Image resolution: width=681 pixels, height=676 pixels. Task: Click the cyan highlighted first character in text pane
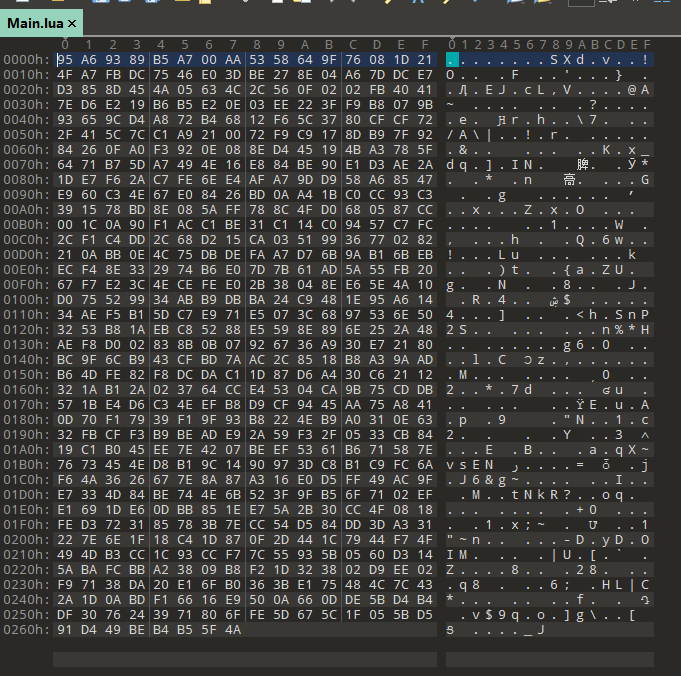(452, 59)
